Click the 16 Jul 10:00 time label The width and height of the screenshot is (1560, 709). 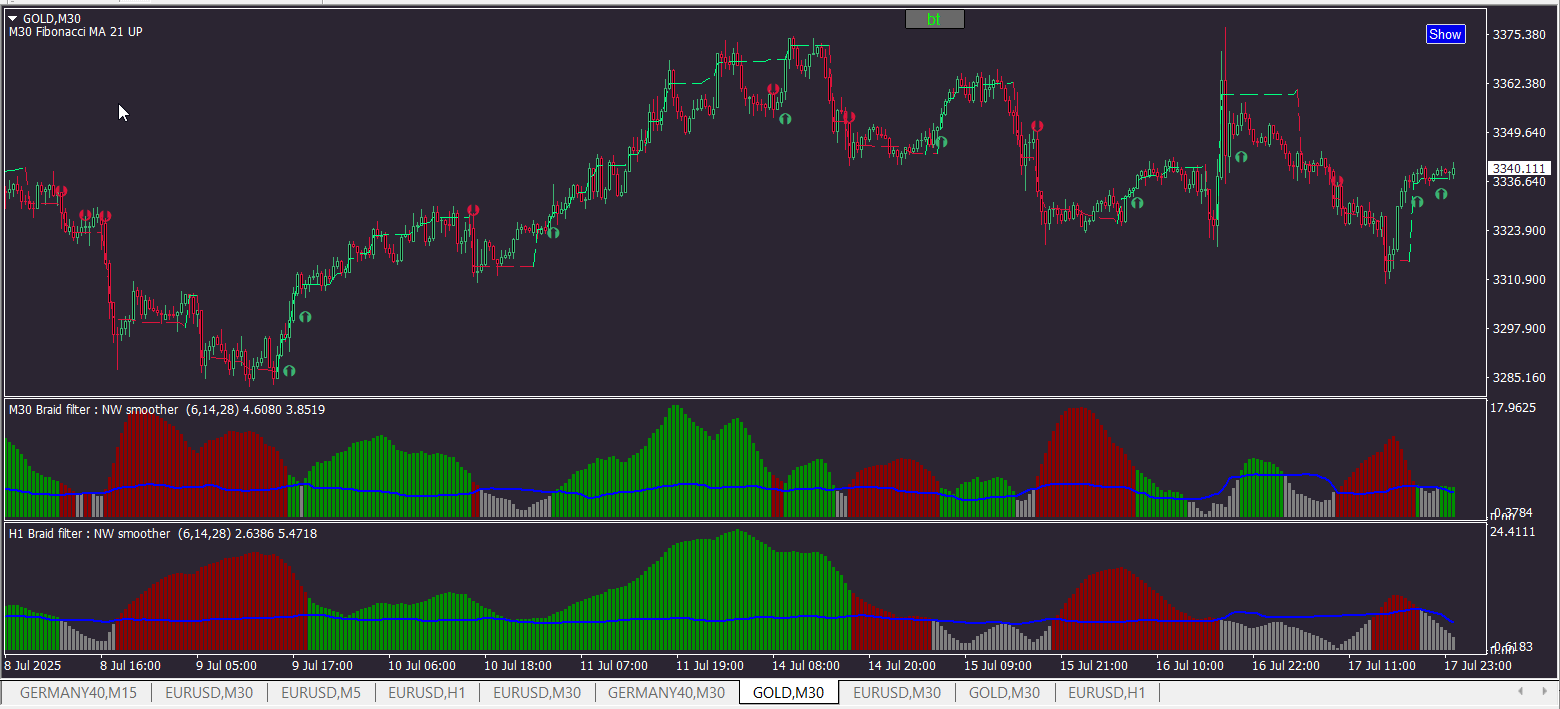click(x=1190, y=665)
